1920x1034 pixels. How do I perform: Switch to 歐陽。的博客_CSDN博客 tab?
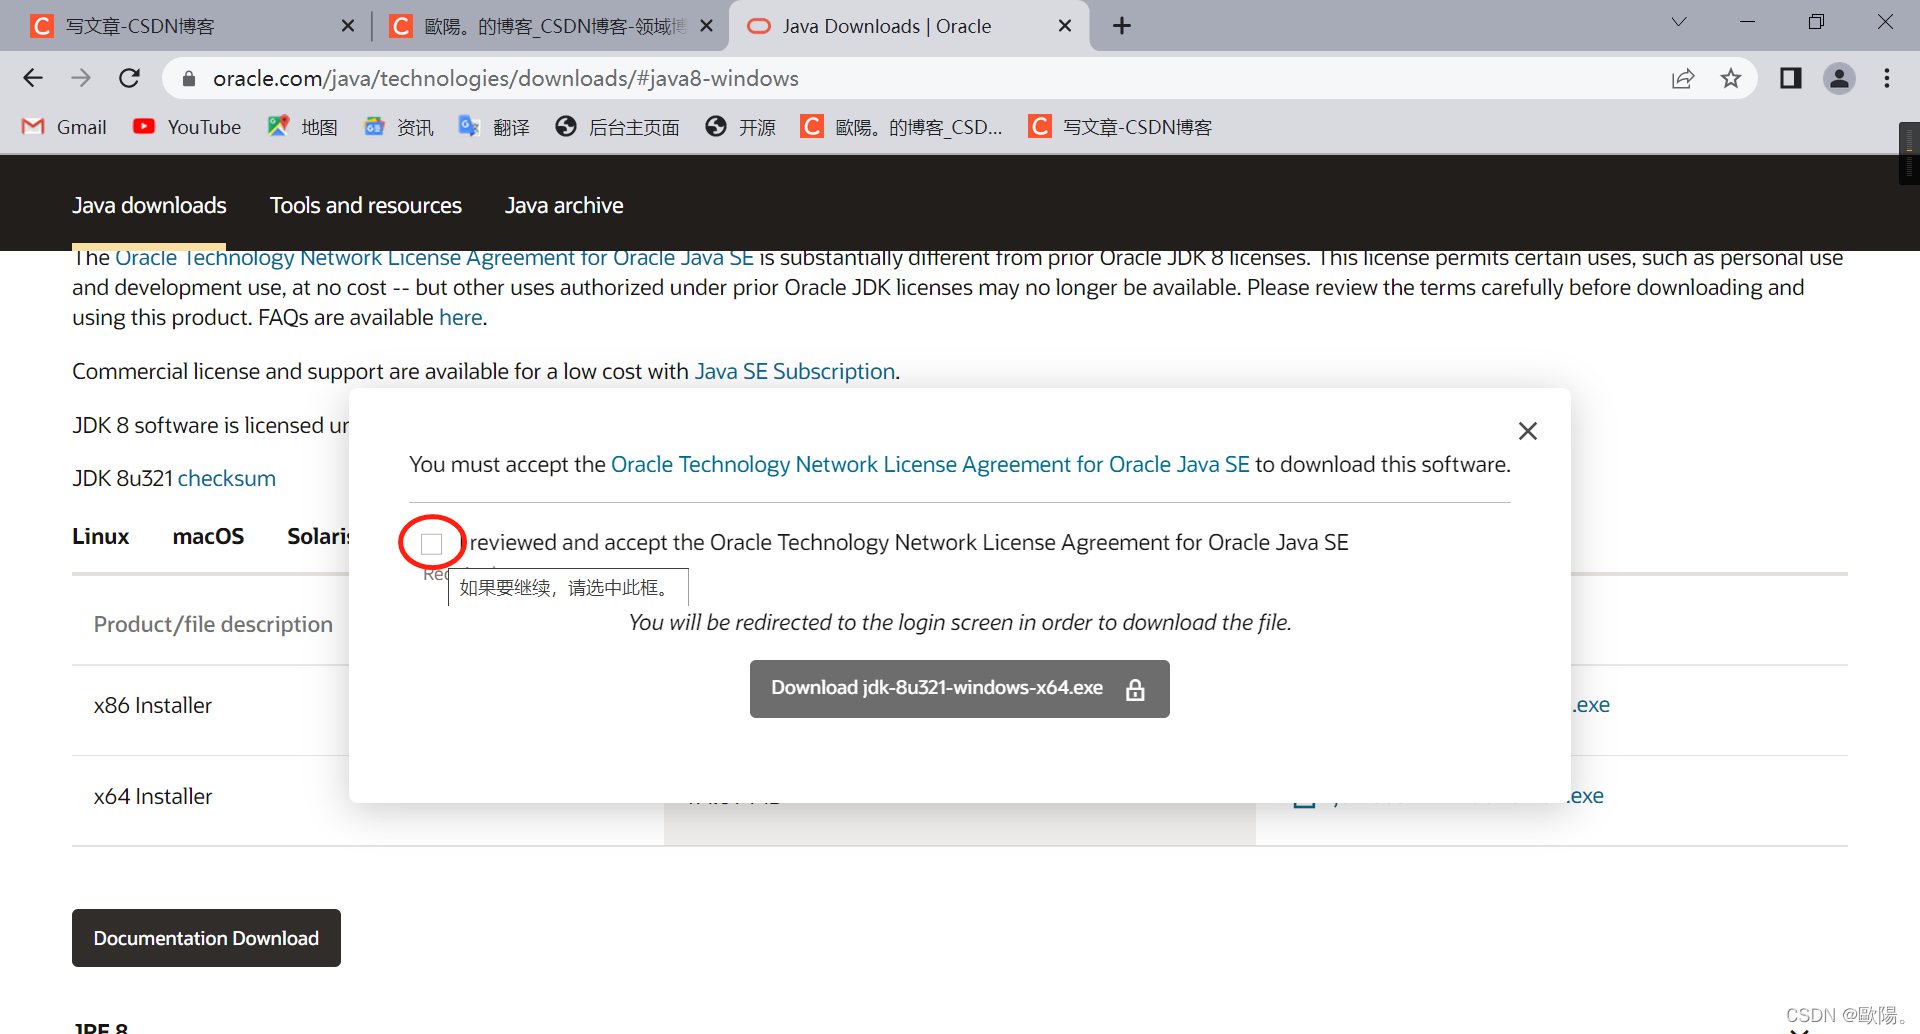tap(548, 26)
